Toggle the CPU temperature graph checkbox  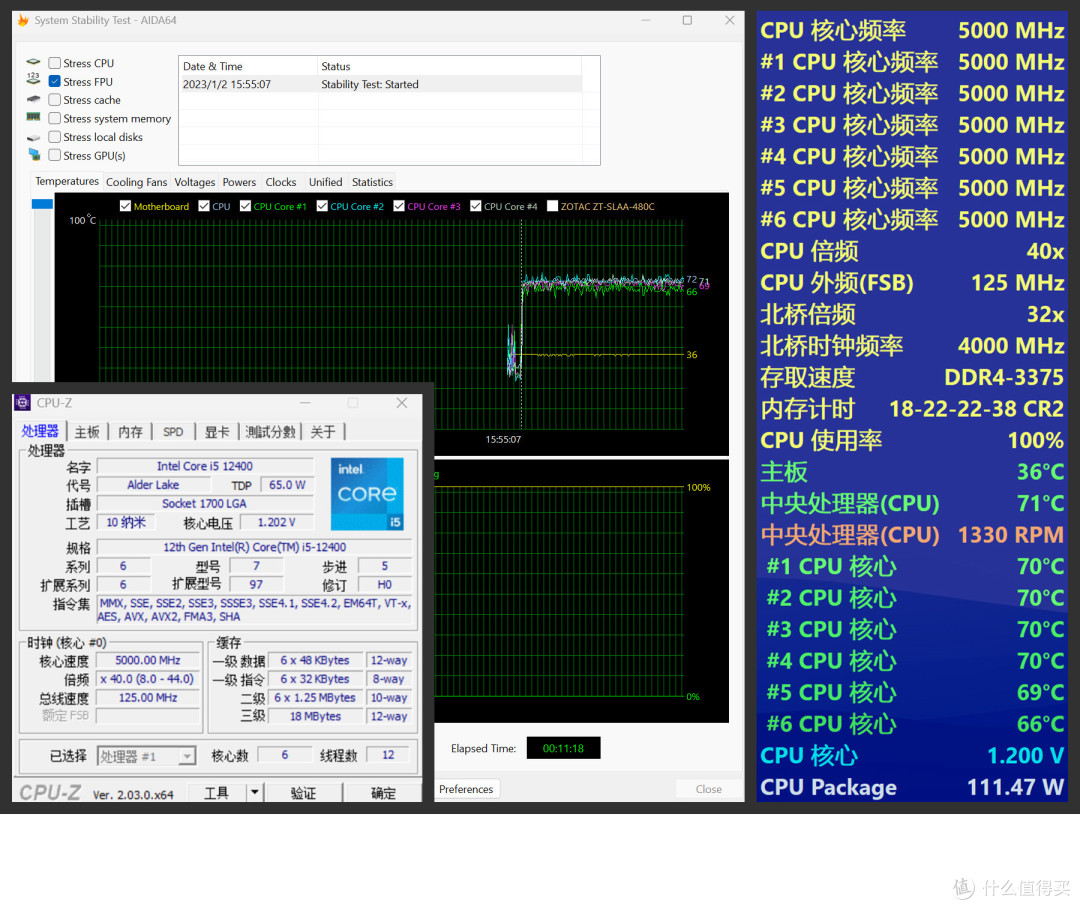tap(204, 206)
